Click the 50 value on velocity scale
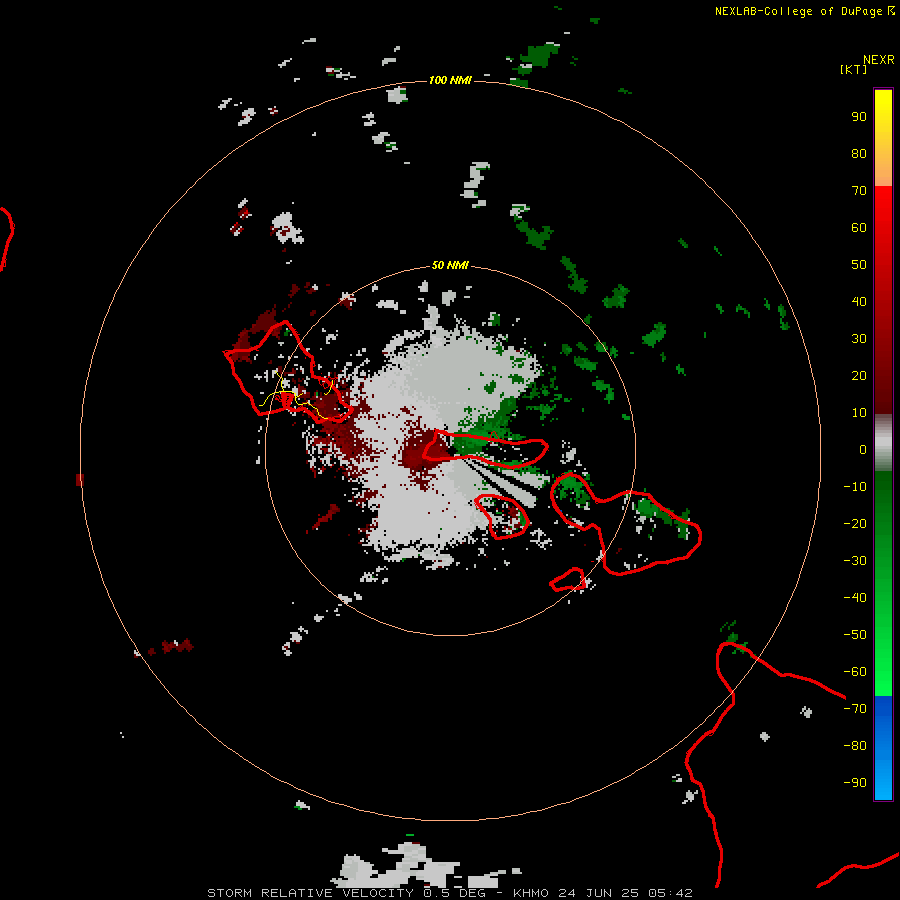900x900 pixels. 859,265
